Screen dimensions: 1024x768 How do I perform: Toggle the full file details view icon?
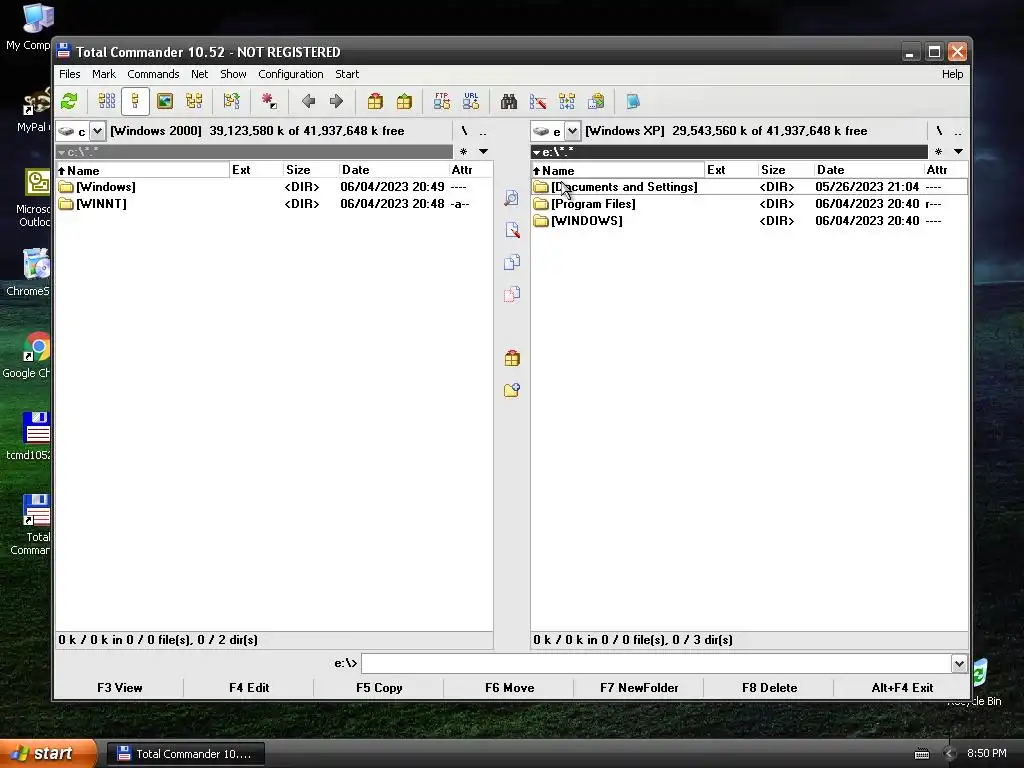135,101
